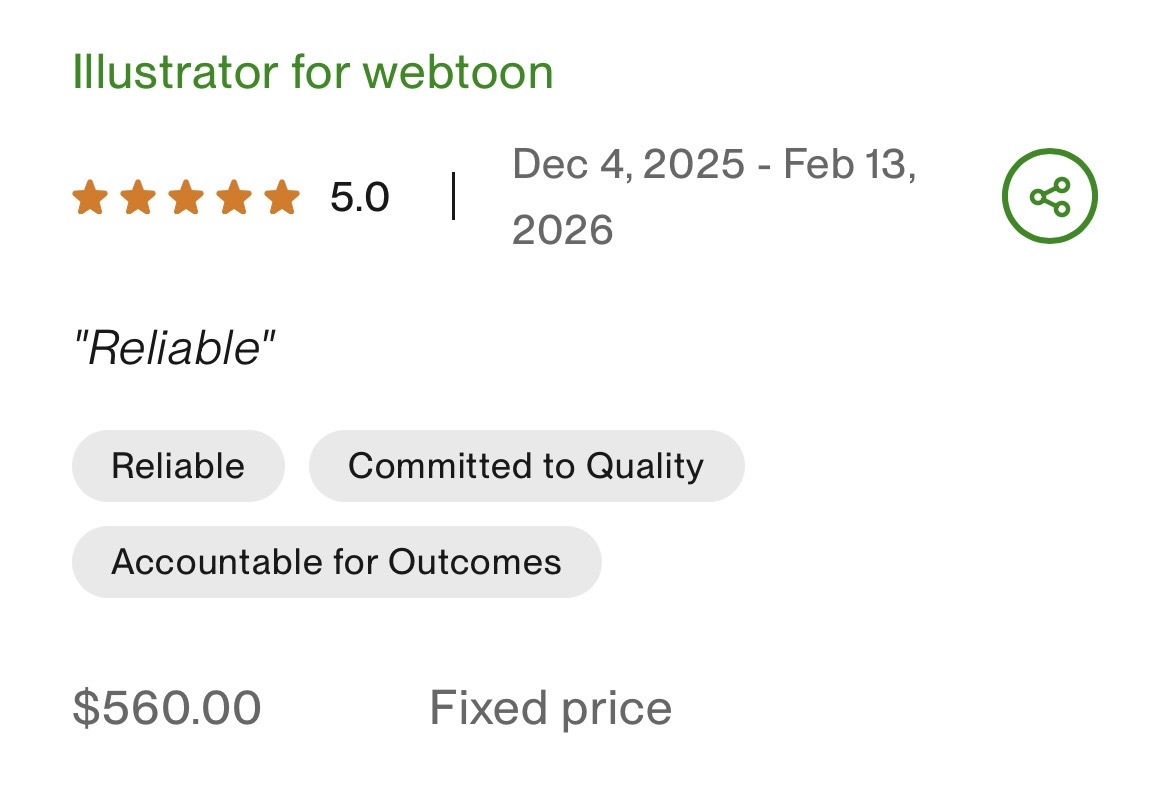Image resolution: width=1170 pixels, height=796 pixels.
Task: Click the "Committed to Quality" tag
Action: click(x=526, y=466)
